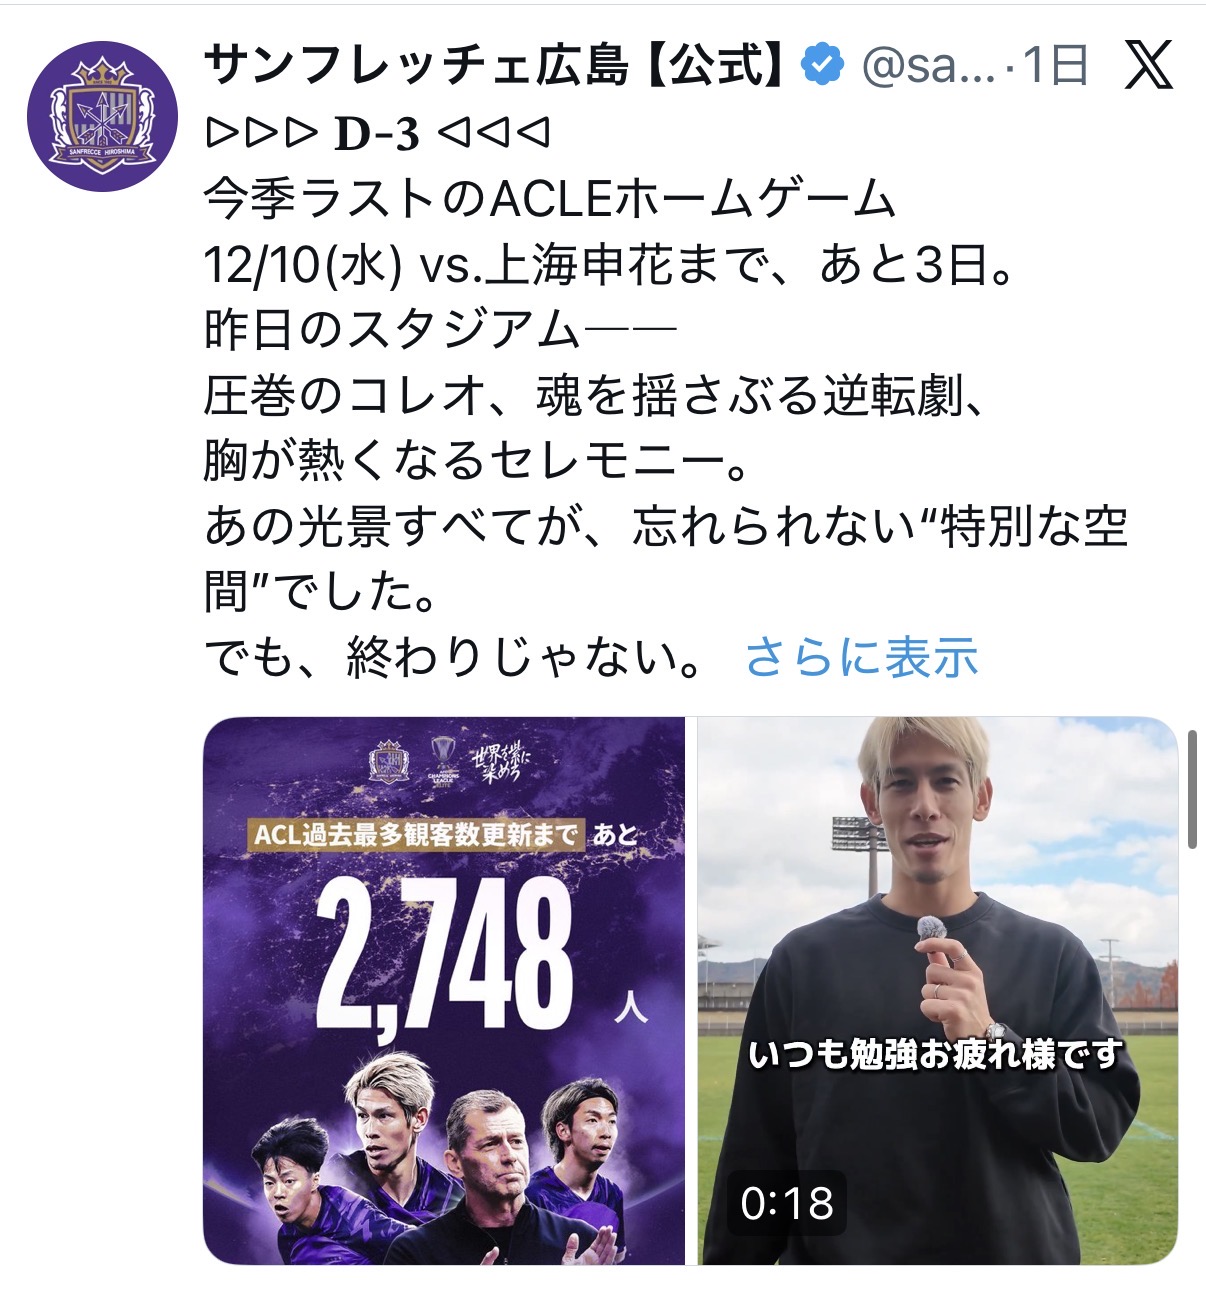Click the ACL過去最多観客数更新まで banner

(415, 834)
